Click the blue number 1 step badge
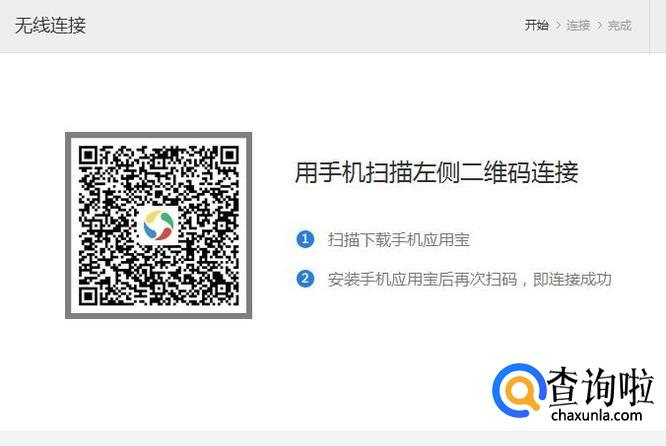666x446 pixels. tap(305, 239)
